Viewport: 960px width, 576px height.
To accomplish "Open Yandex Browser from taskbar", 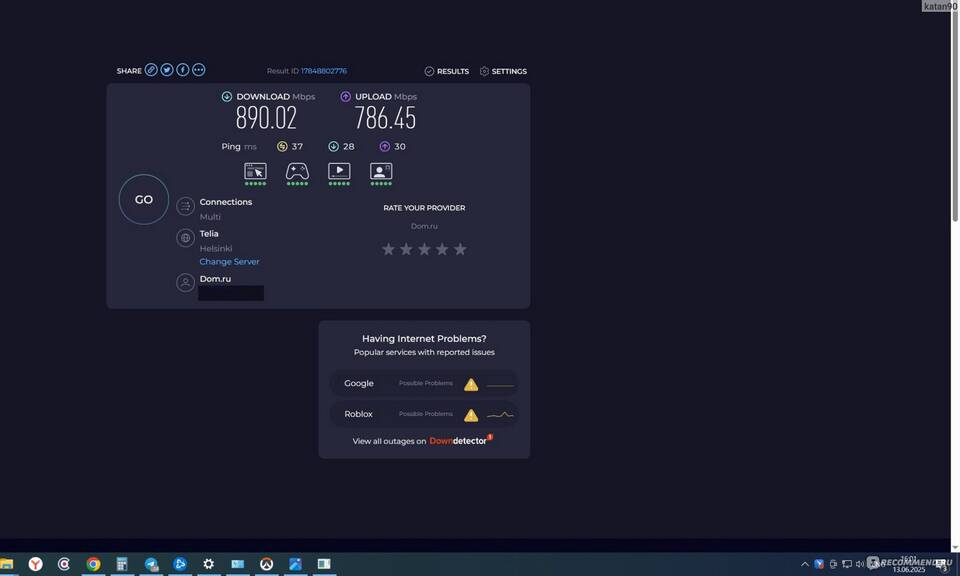I will (x=36, y=564).
